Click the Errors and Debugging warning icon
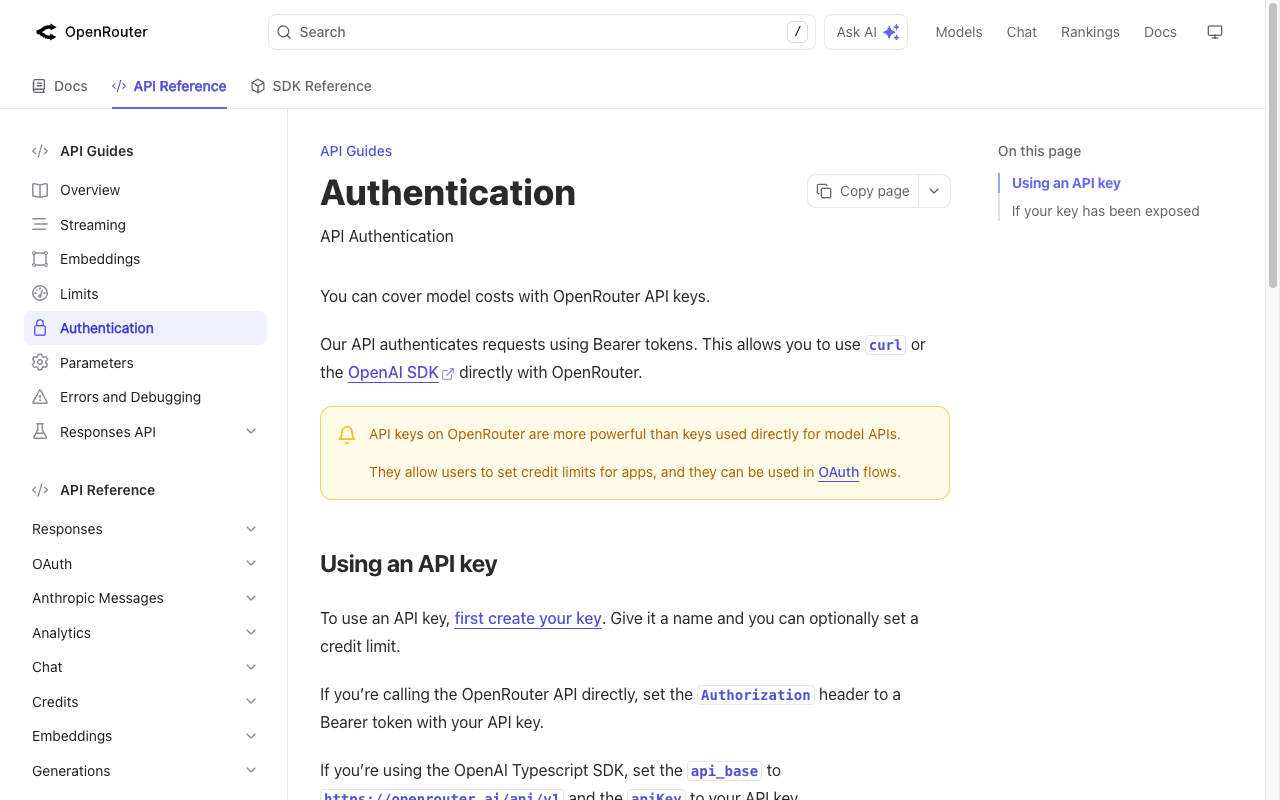The image size is (1280, 800). [x=39, y=397]
